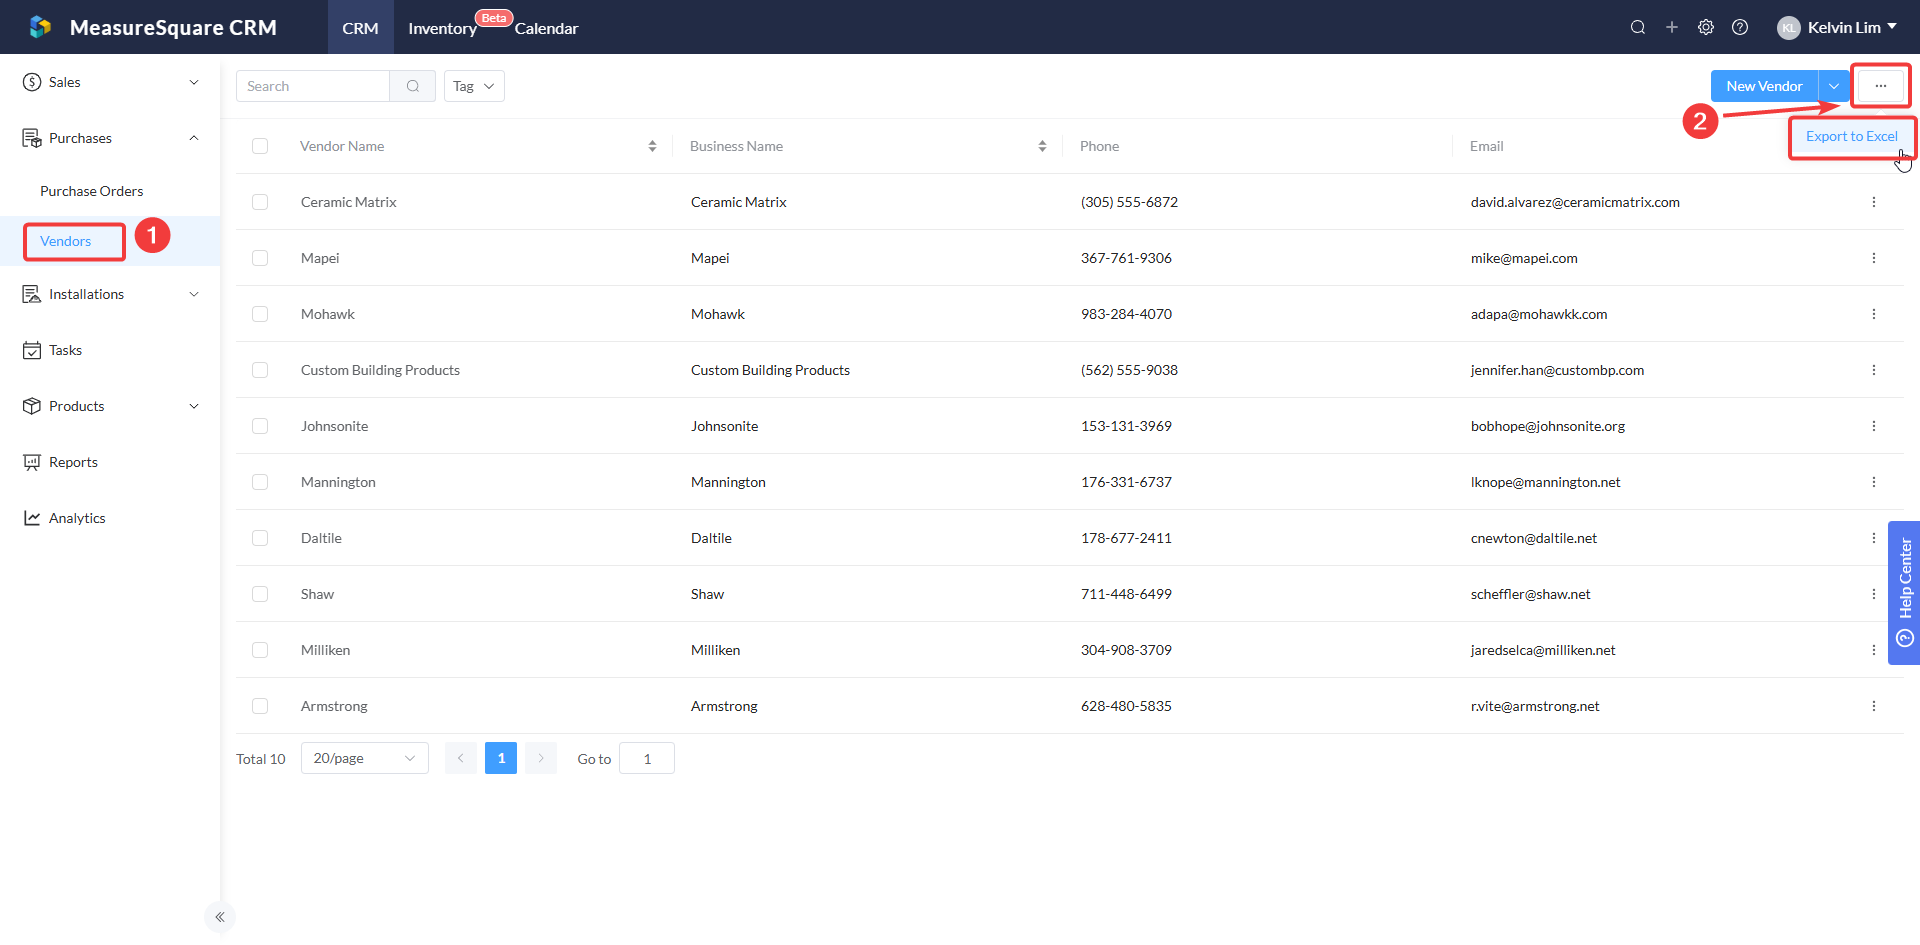The image size is (1920, 945).
Task: Open row actions for Mapei
Action: (x=1874, y=258)
